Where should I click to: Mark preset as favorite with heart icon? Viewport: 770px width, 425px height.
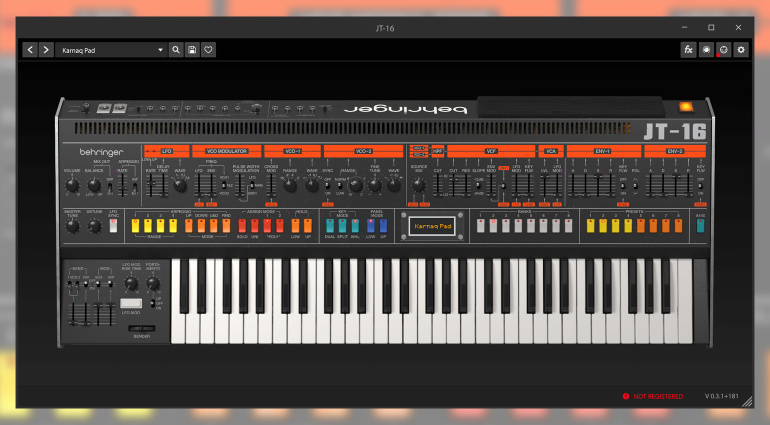208,50
